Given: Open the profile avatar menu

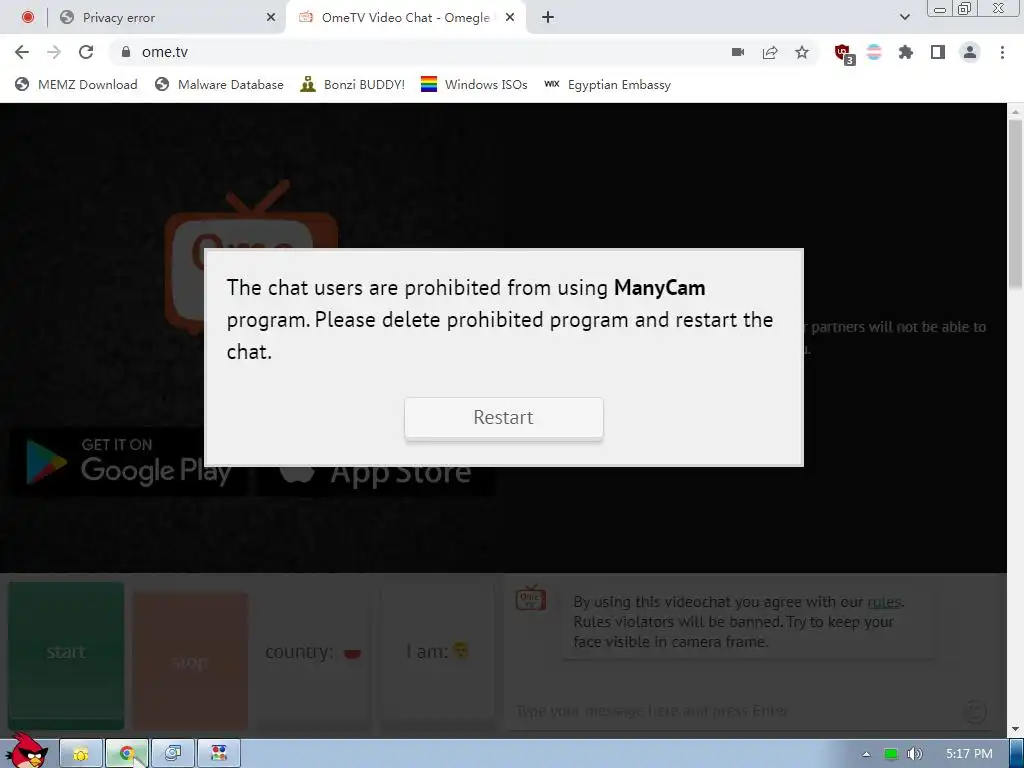Looking at the screenshot, I should (x=970, y=52).
